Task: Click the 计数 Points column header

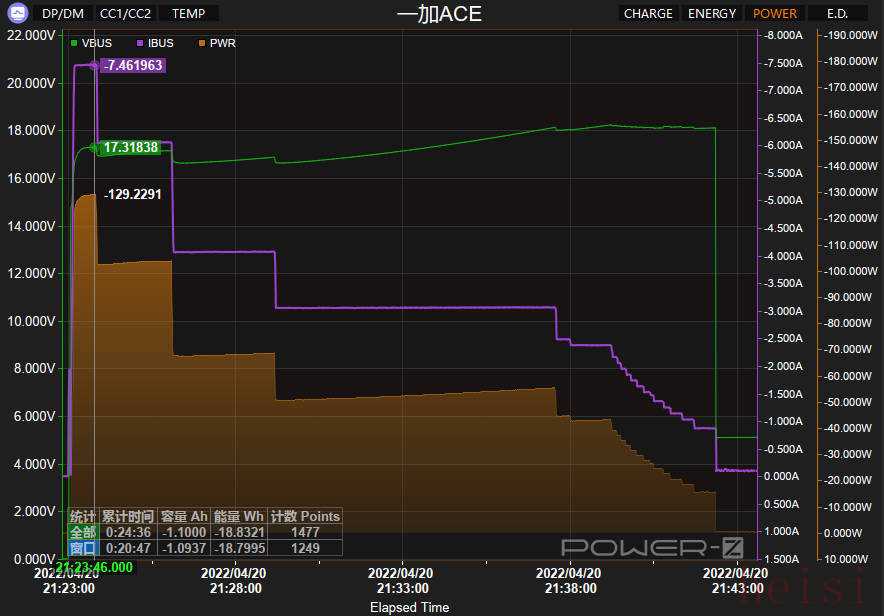Action: (x=304, y=516)
